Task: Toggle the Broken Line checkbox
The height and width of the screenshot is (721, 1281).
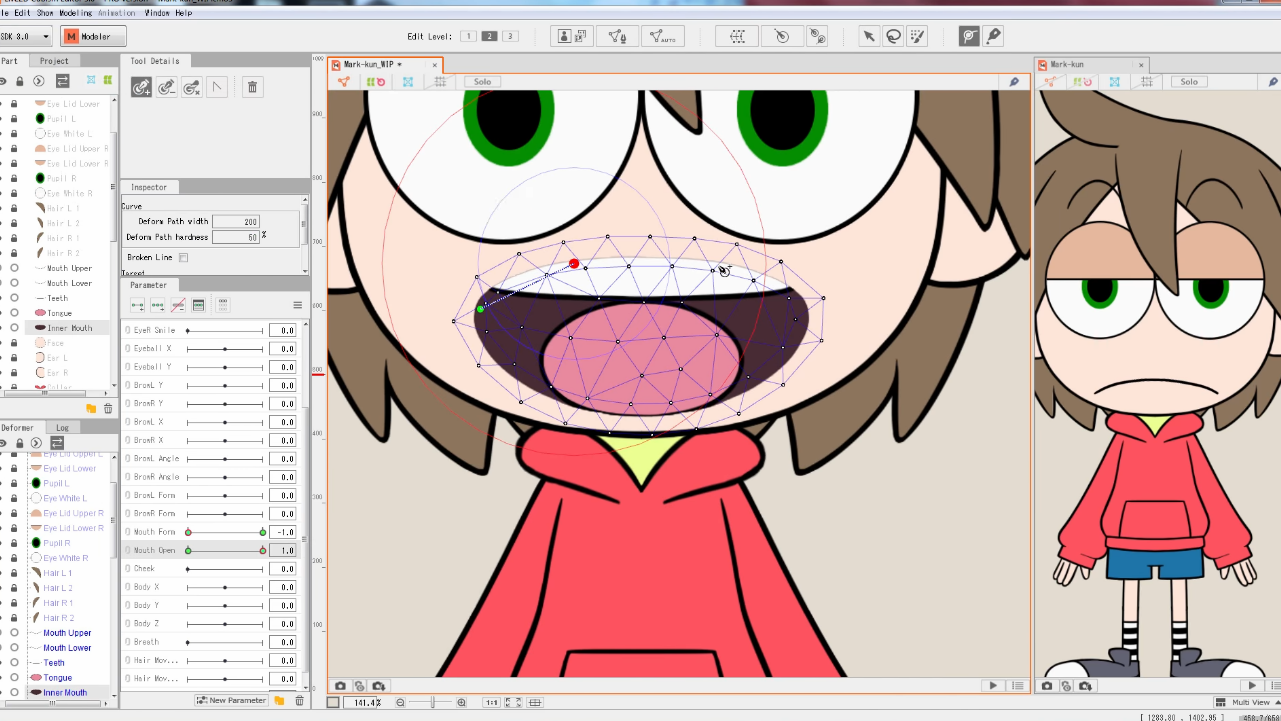Action: click(183, 257)
